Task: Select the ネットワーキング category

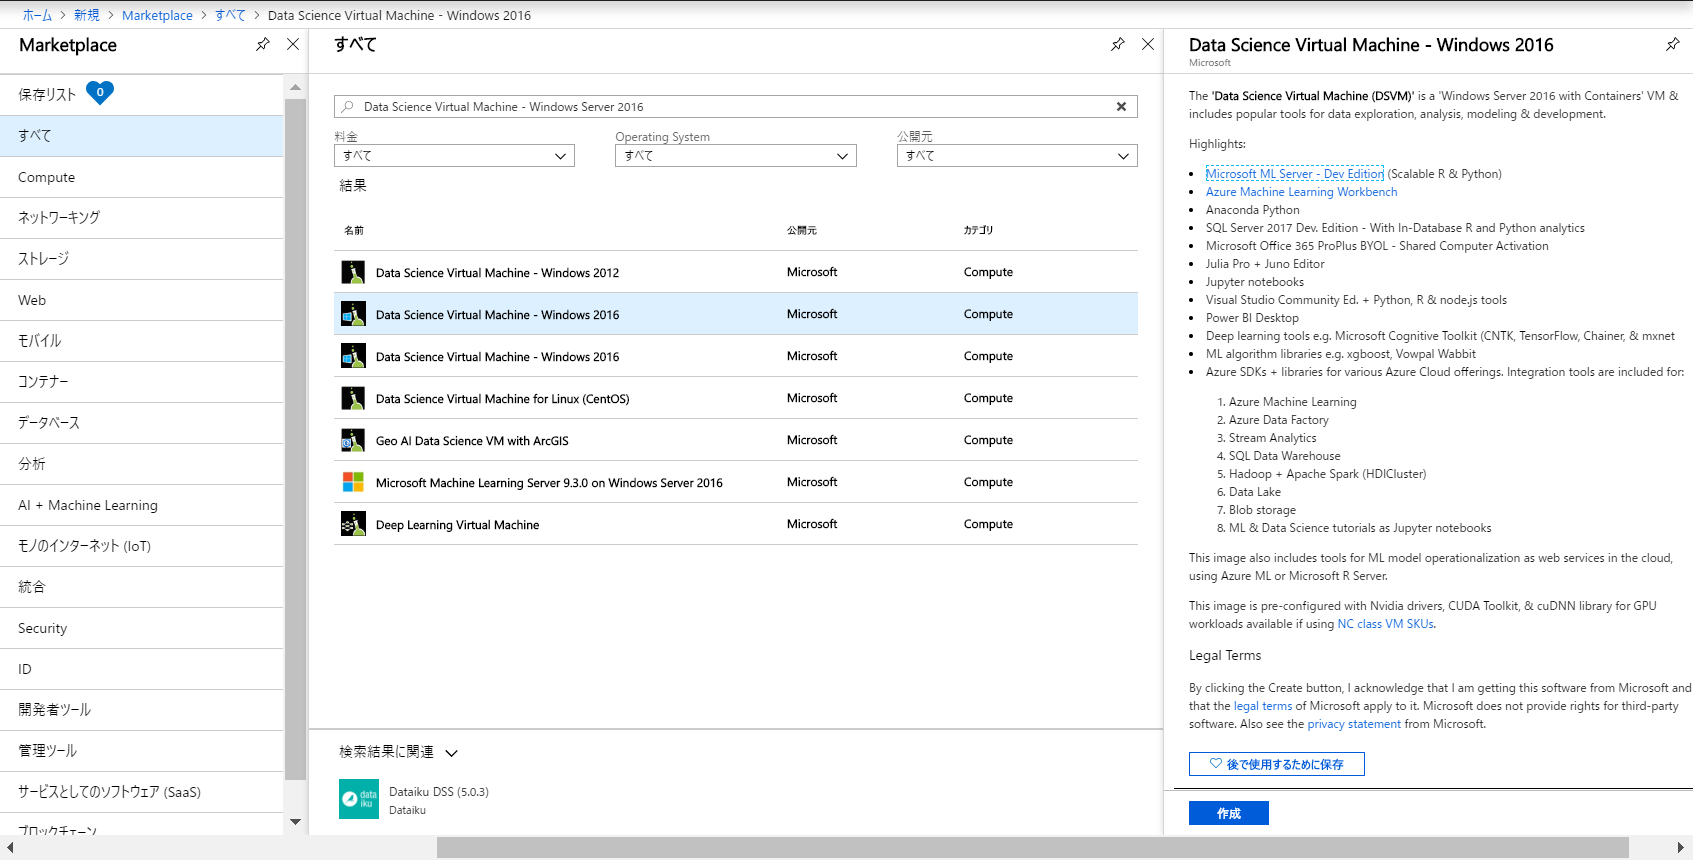Action: click(142, 218)
